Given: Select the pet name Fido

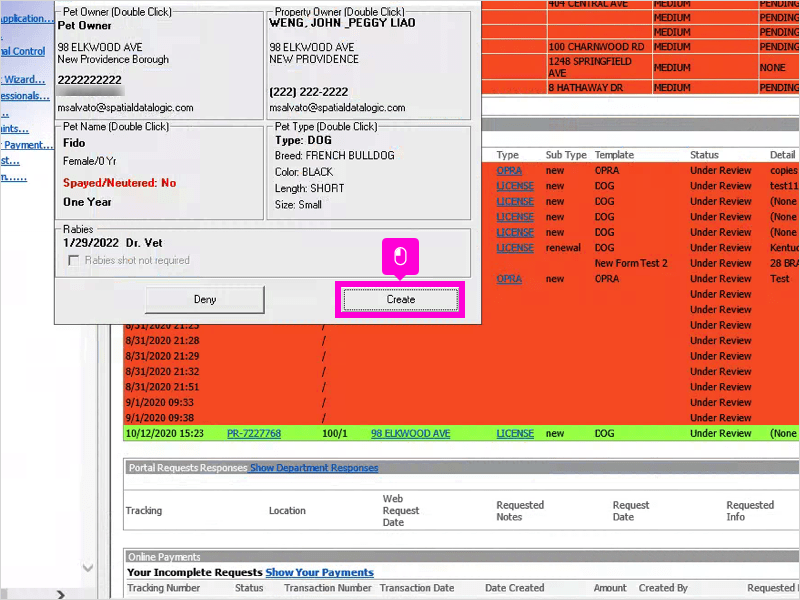Looking at the screenshot, I should (x=74, y=143).
